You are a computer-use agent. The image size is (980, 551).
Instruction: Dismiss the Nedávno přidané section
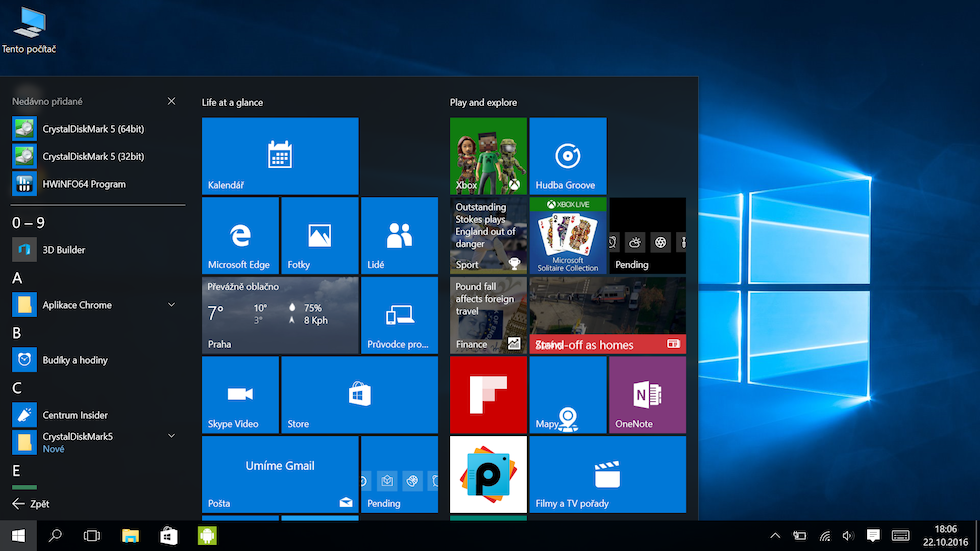171,101
